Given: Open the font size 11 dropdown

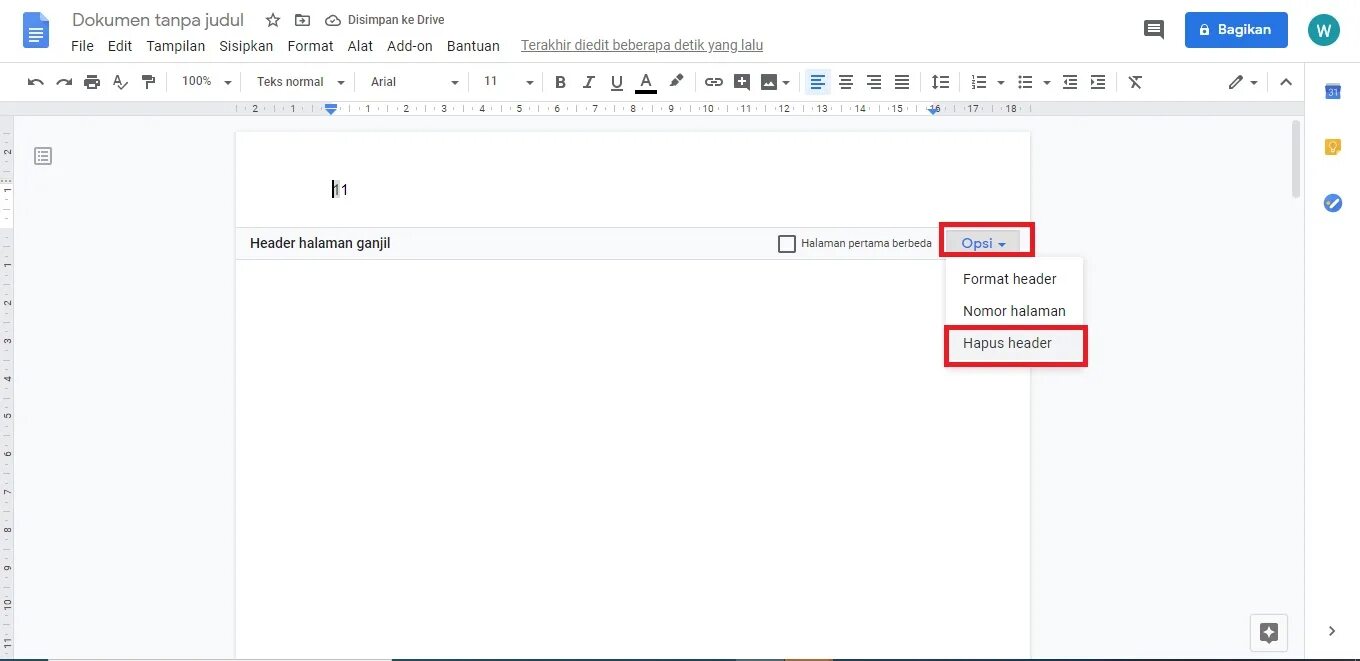Looking at the screenshot, I should 508,82.
